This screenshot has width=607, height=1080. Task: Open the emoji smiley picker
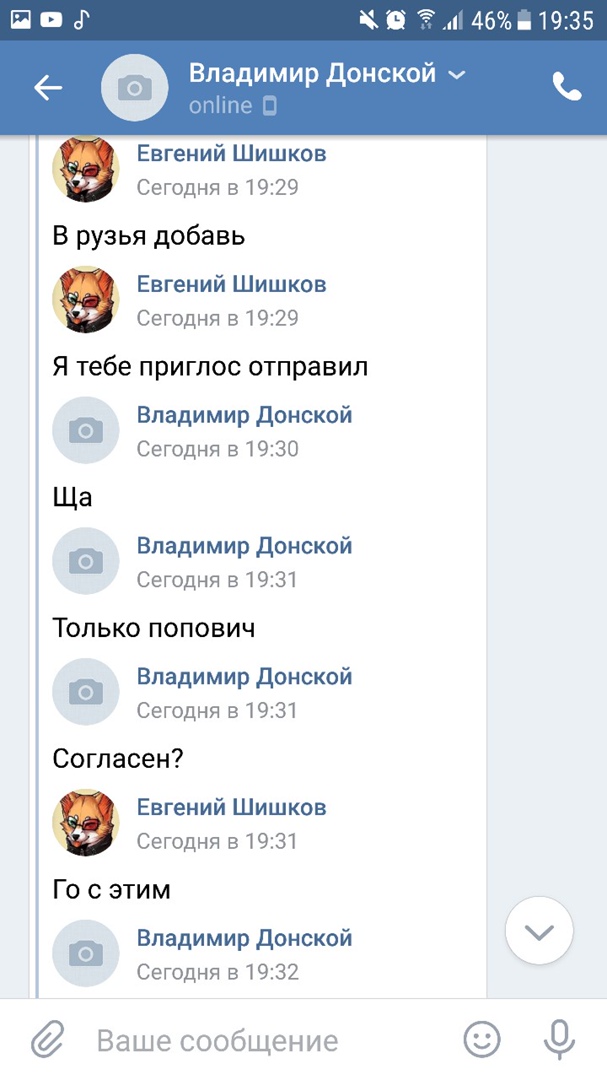tap(482, 1041)
